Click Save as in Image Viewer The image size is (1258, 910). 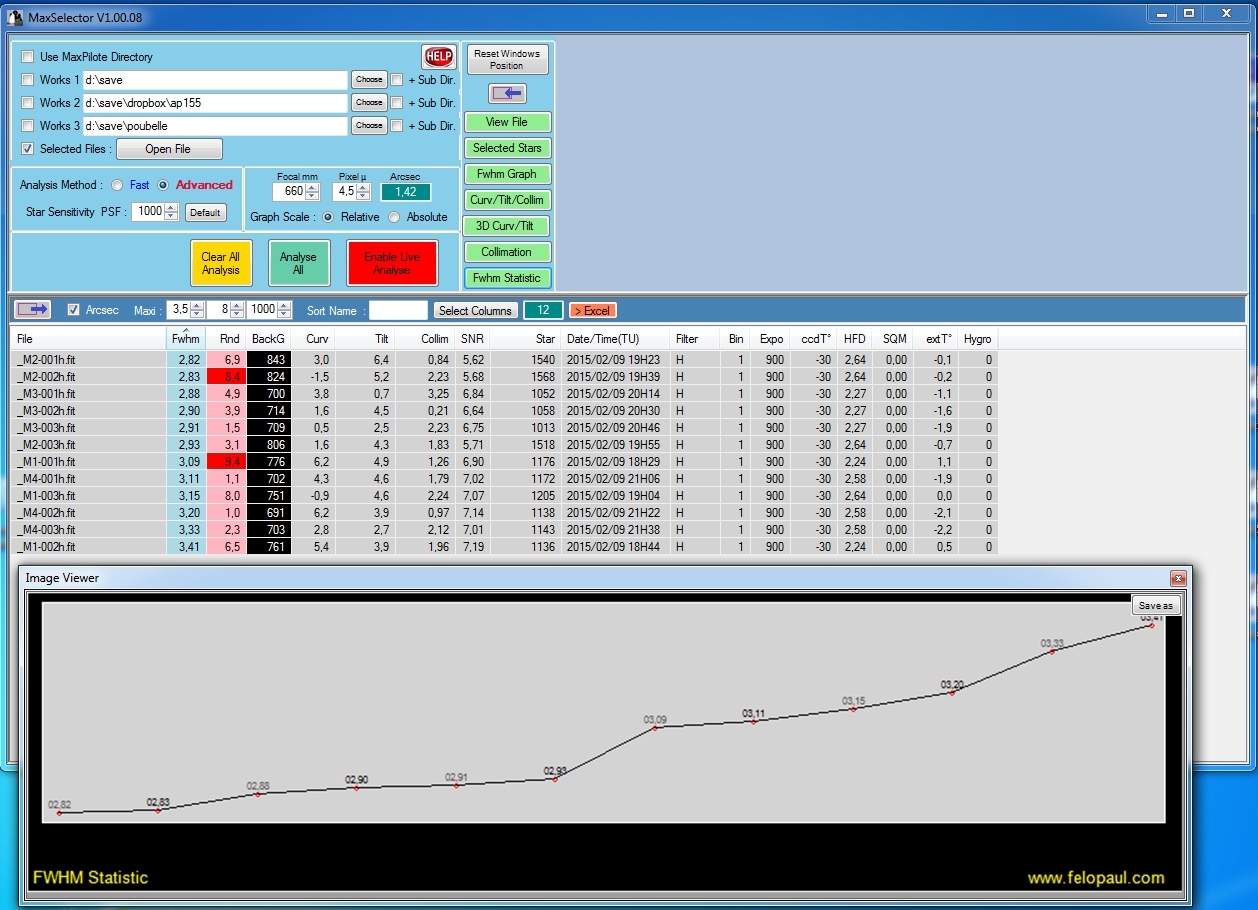[x=1156, y=605]
